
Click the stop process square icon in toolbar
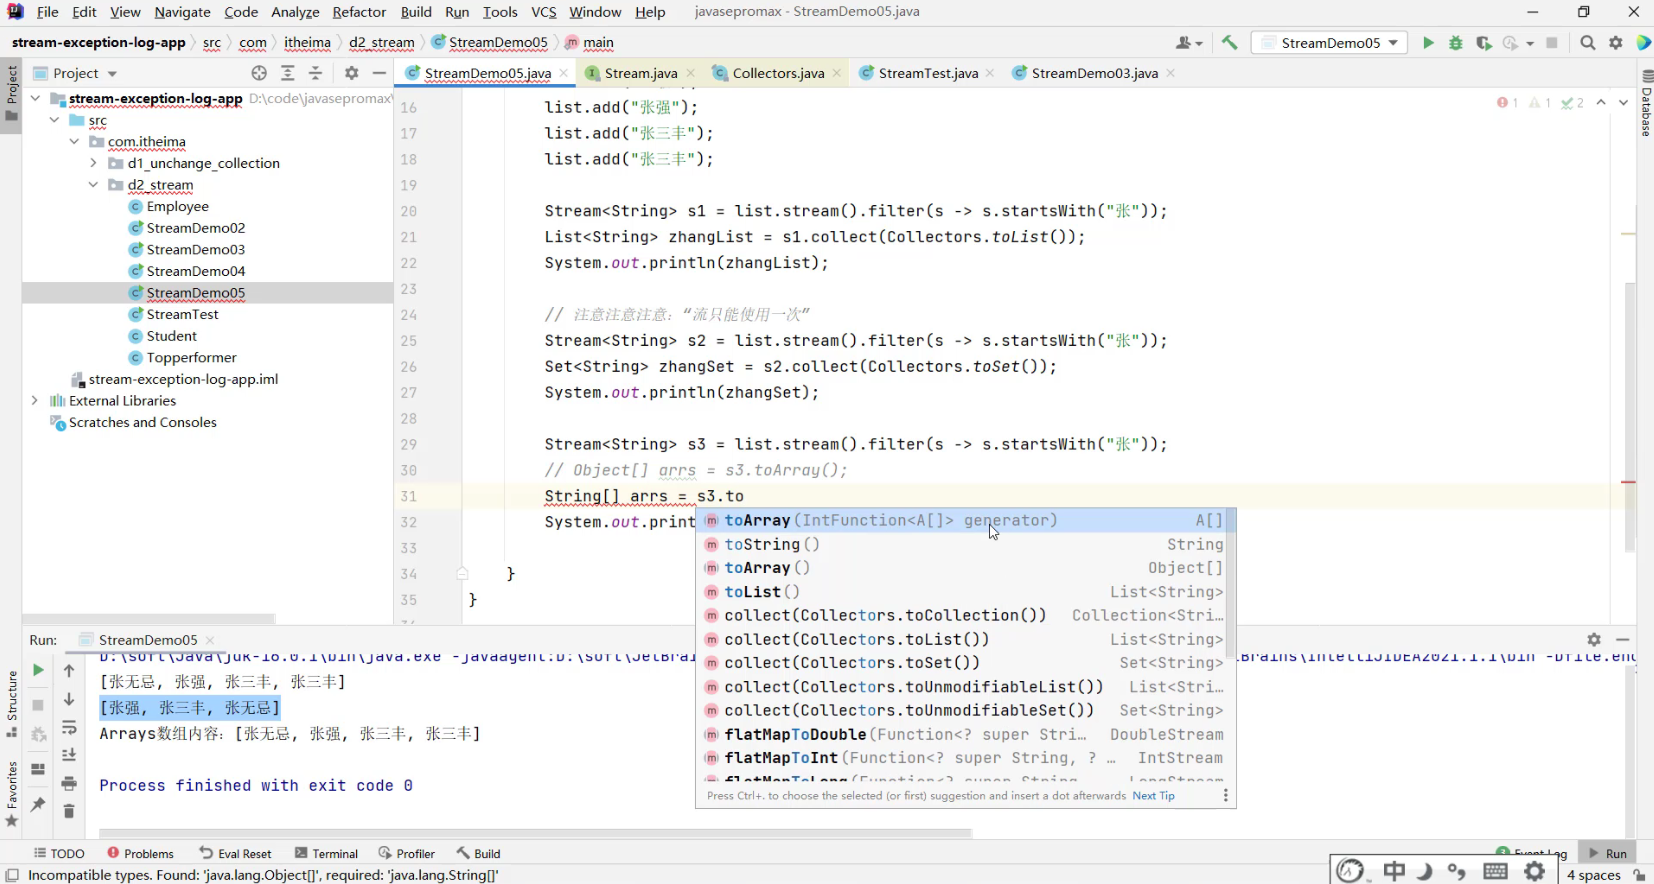click(1552, 43)
